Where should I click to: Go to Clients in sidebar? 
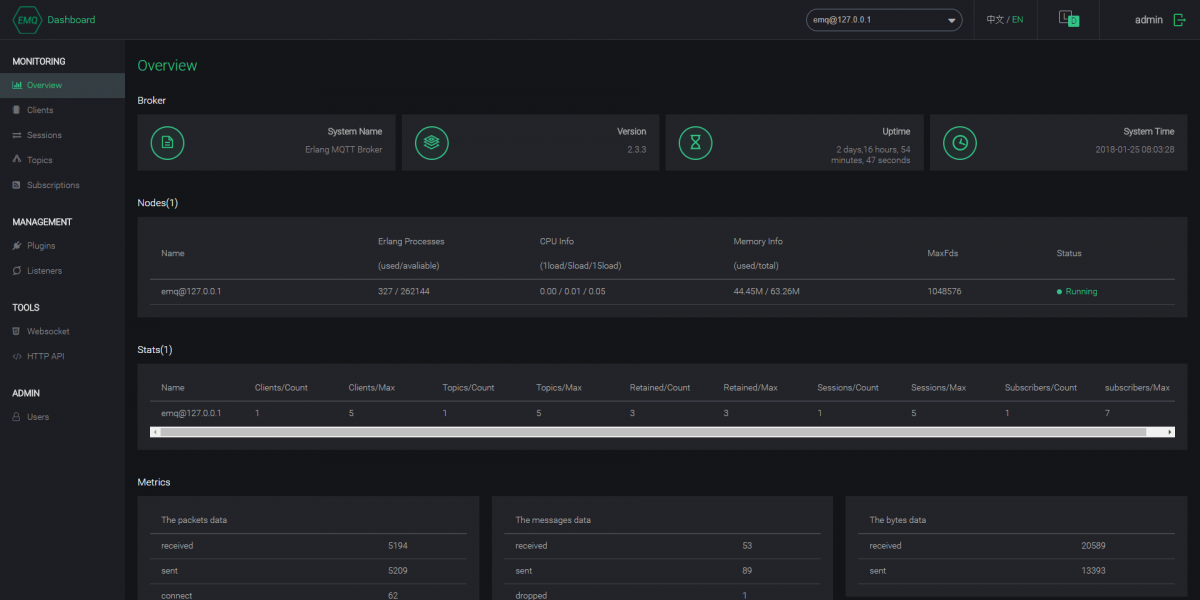tap(40, 110)
